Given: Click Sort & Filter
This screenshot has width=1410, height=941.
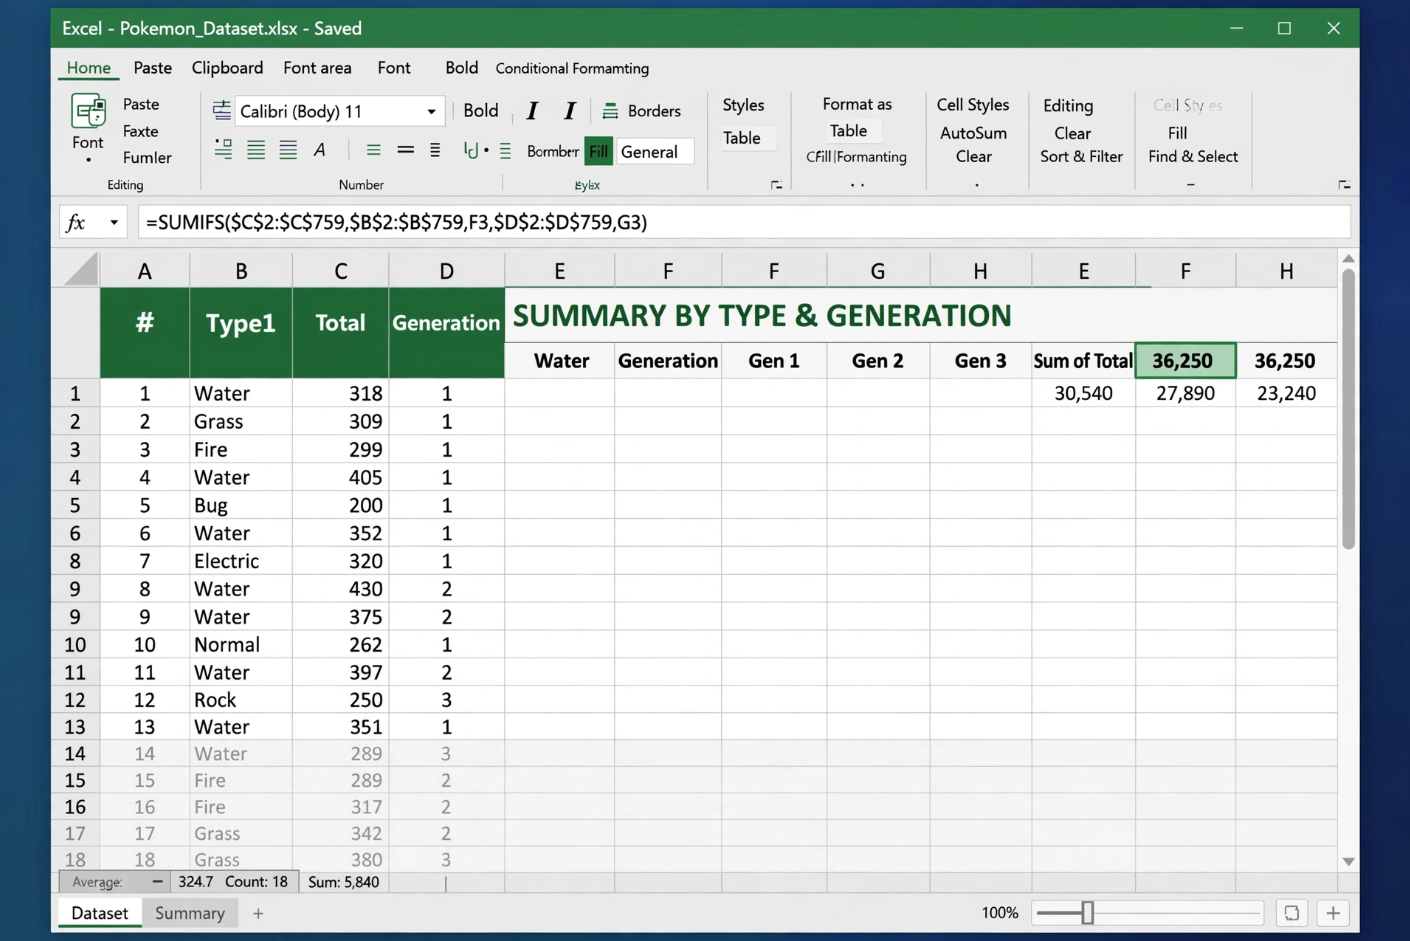Looking at the screenshot, I should tap(1081, 156).
